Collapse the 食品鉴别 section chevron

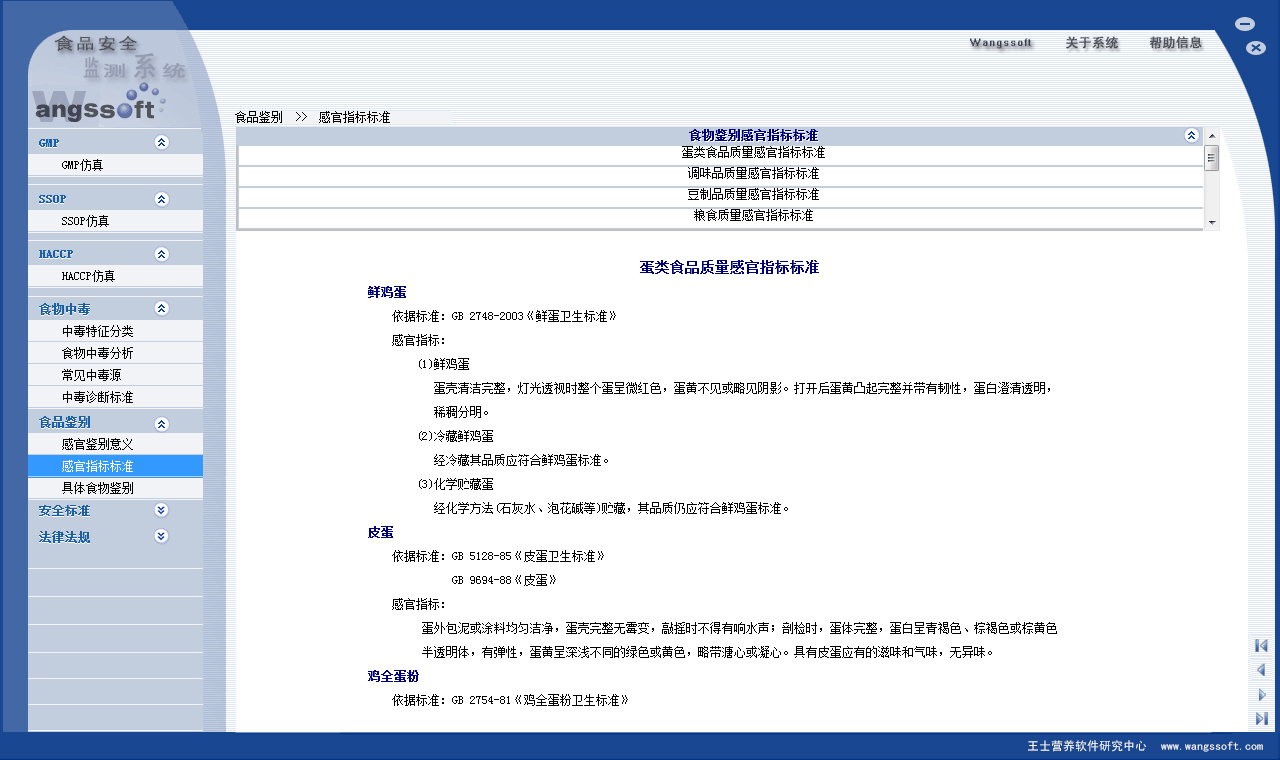point(162,423)
